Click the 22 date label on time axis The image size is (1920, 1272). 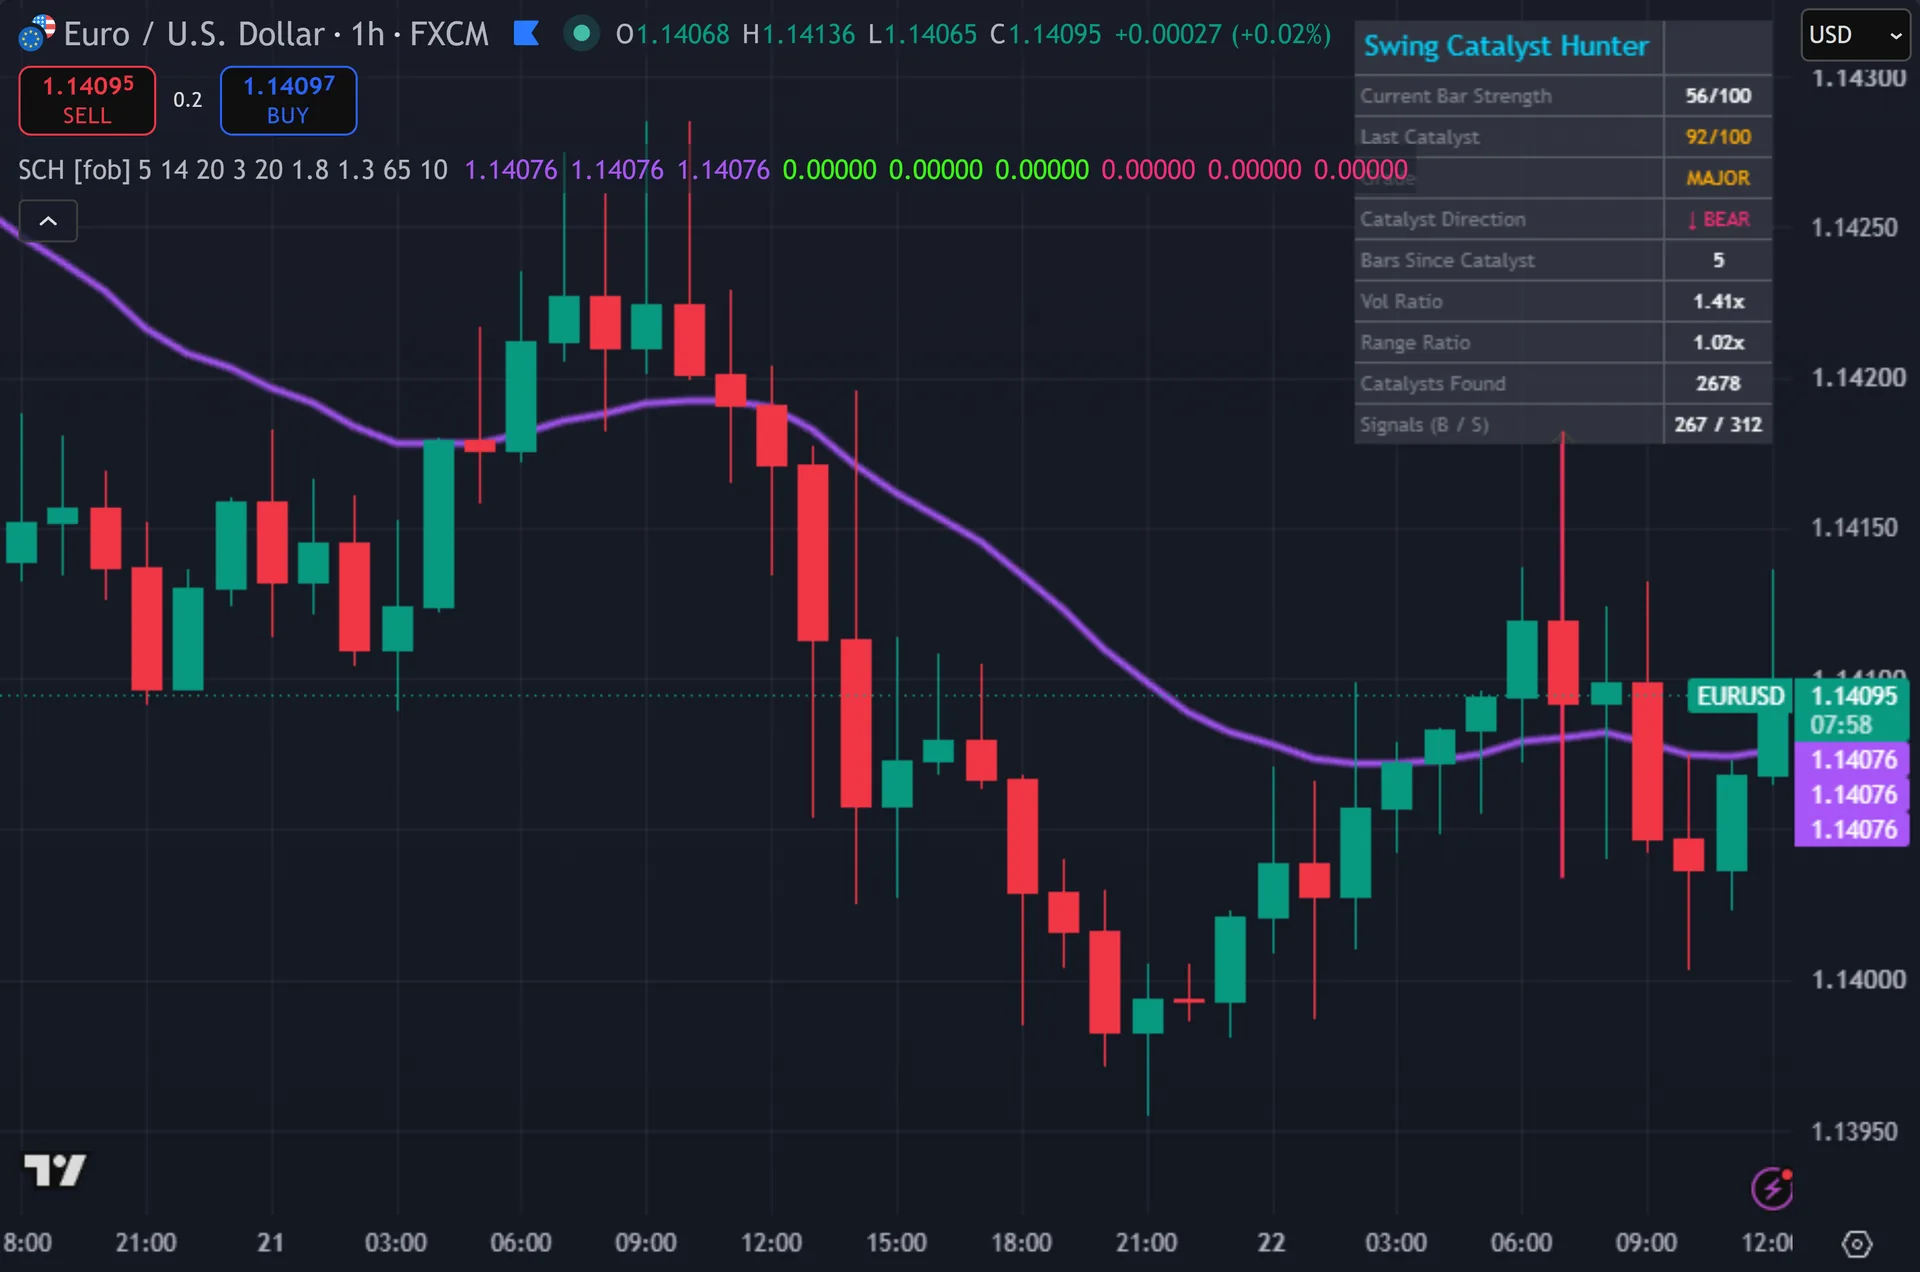pos(1271,1243)
